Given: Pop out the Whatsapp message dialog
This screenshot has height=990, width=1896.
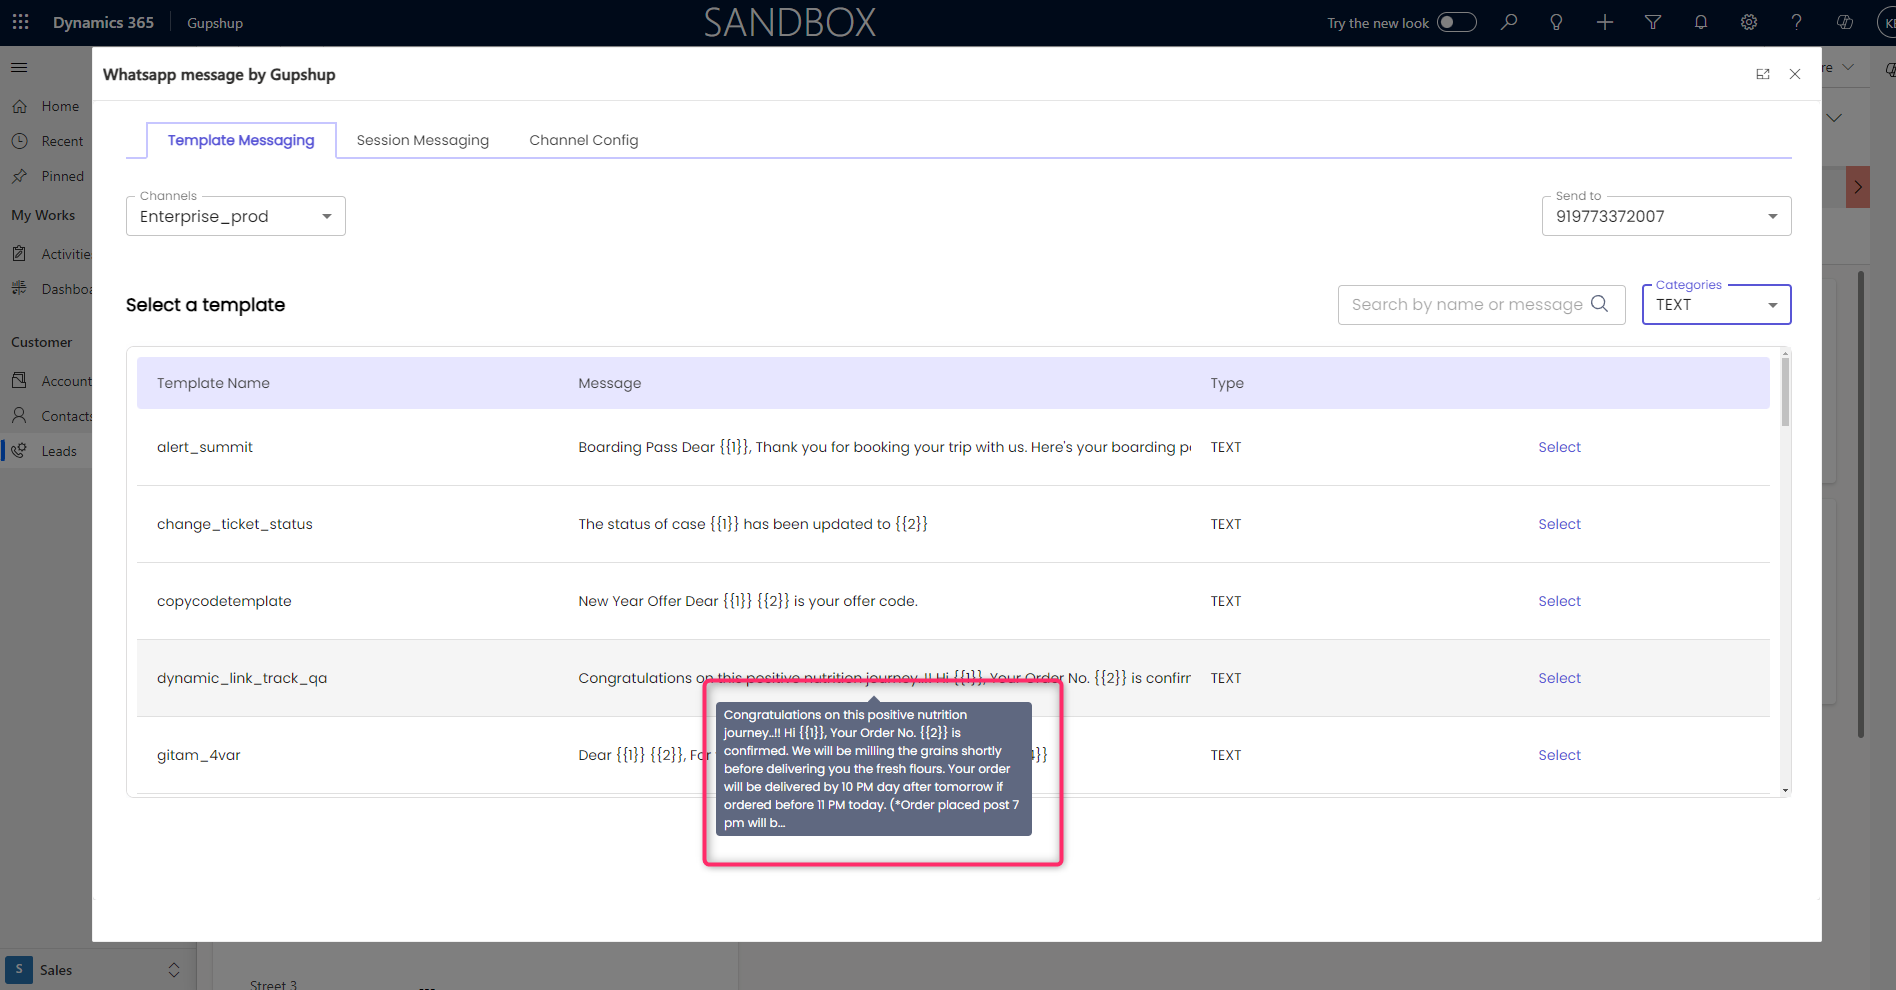Looking at the screenshot, I should click(x=1763, y=74).
